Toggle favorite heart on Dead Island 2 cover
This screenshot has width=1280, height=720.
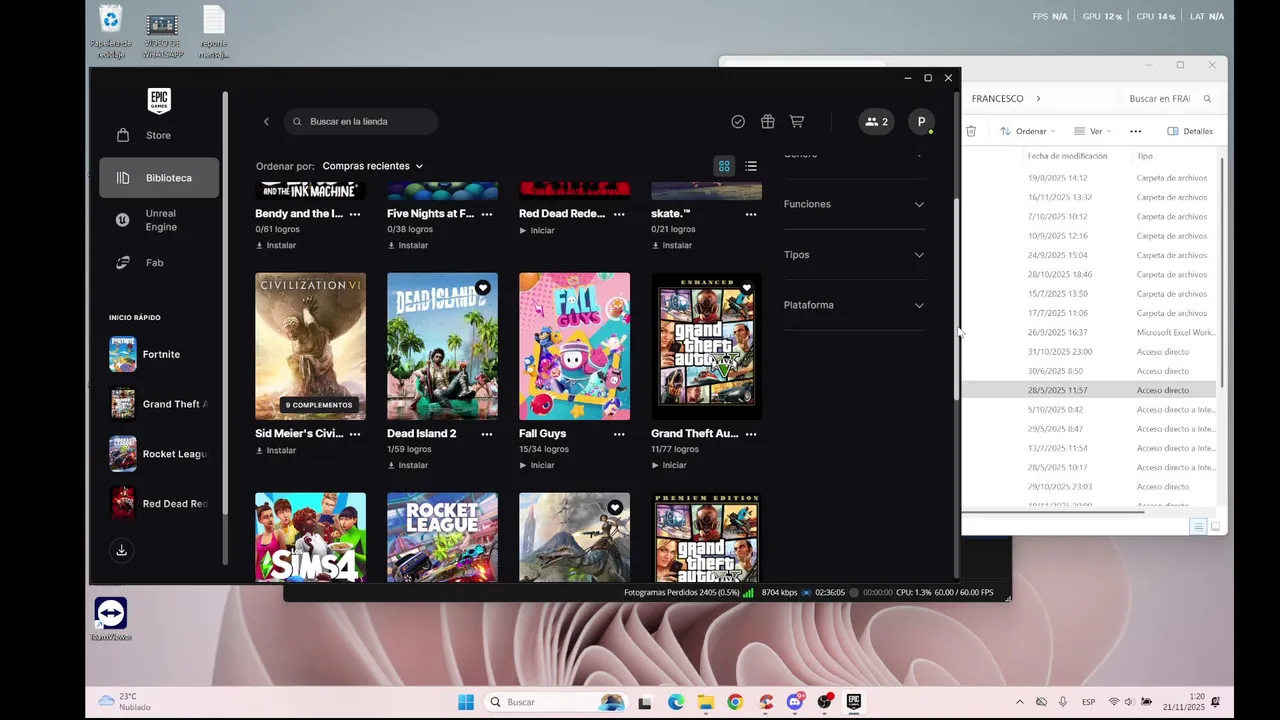[483, 288]
